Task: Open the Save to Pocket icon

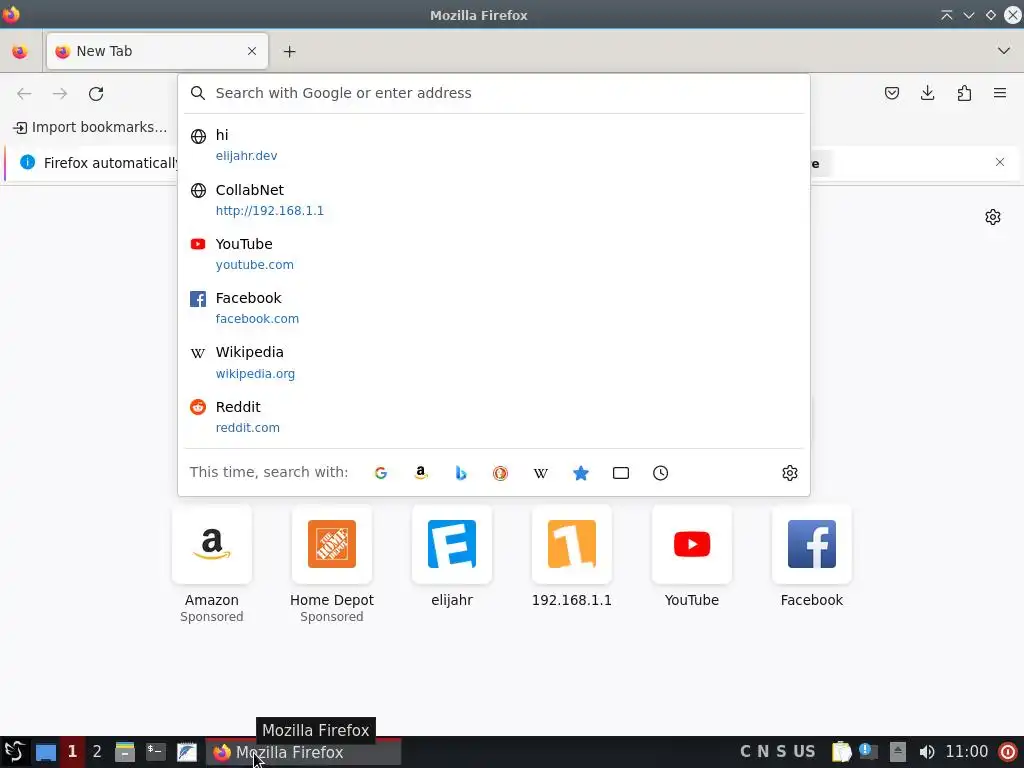Action: coord(891,93)
